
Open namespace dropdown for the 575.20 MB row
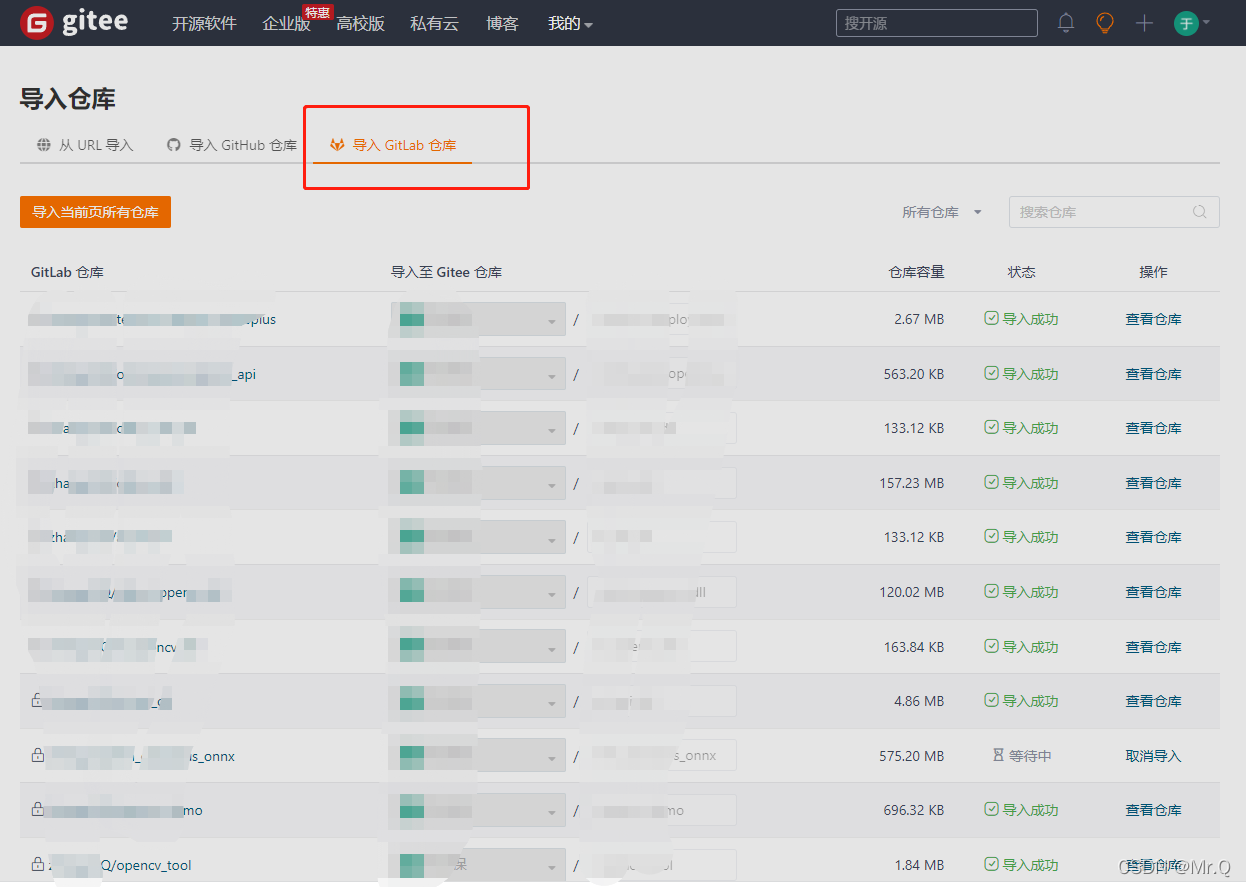477,756
